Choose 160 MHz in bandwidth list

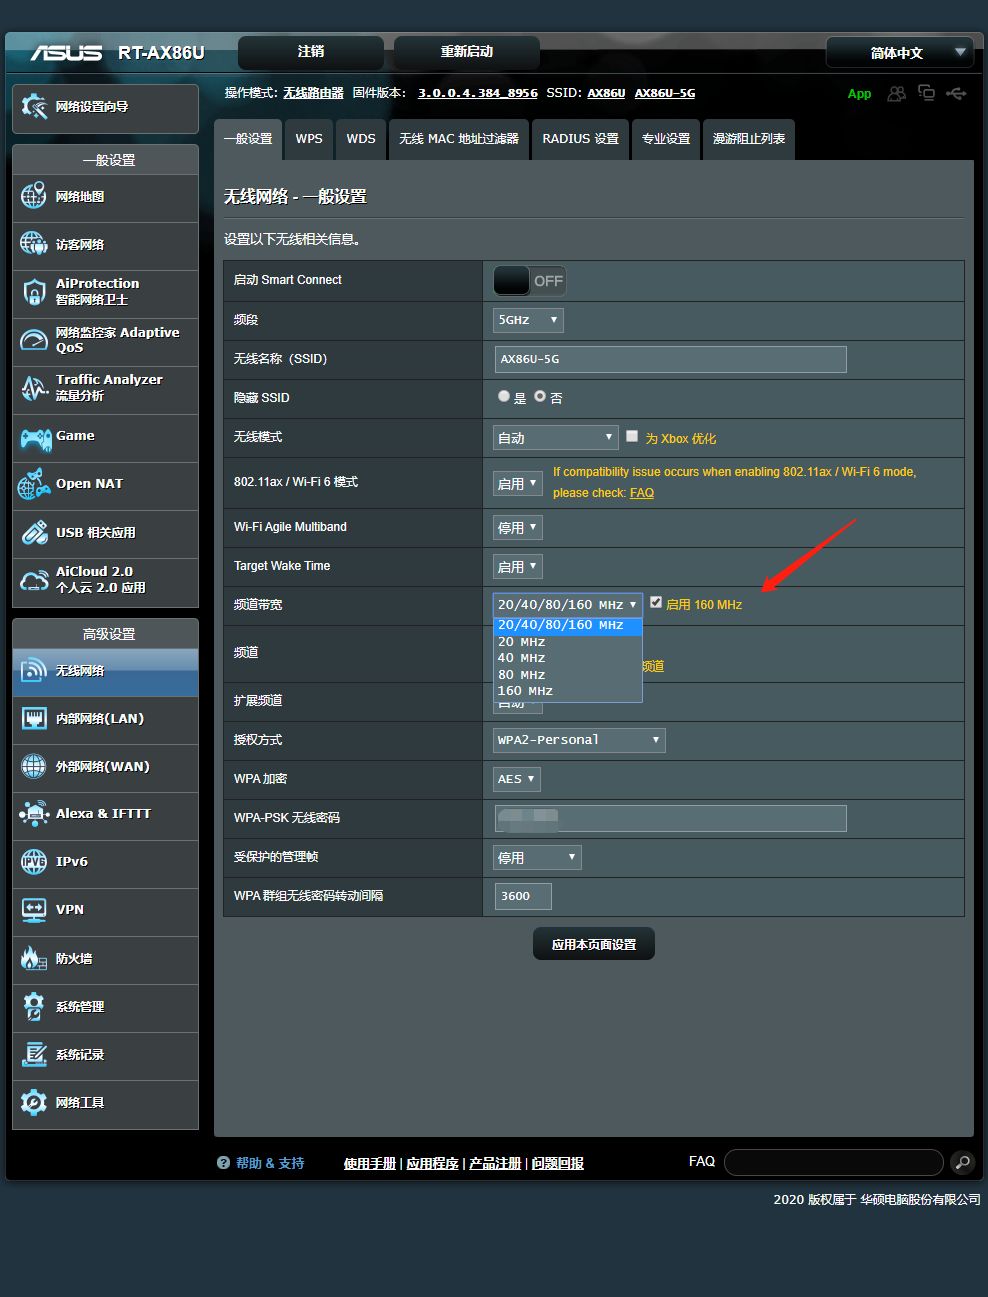pyautogui.click(x=567, y=691)
